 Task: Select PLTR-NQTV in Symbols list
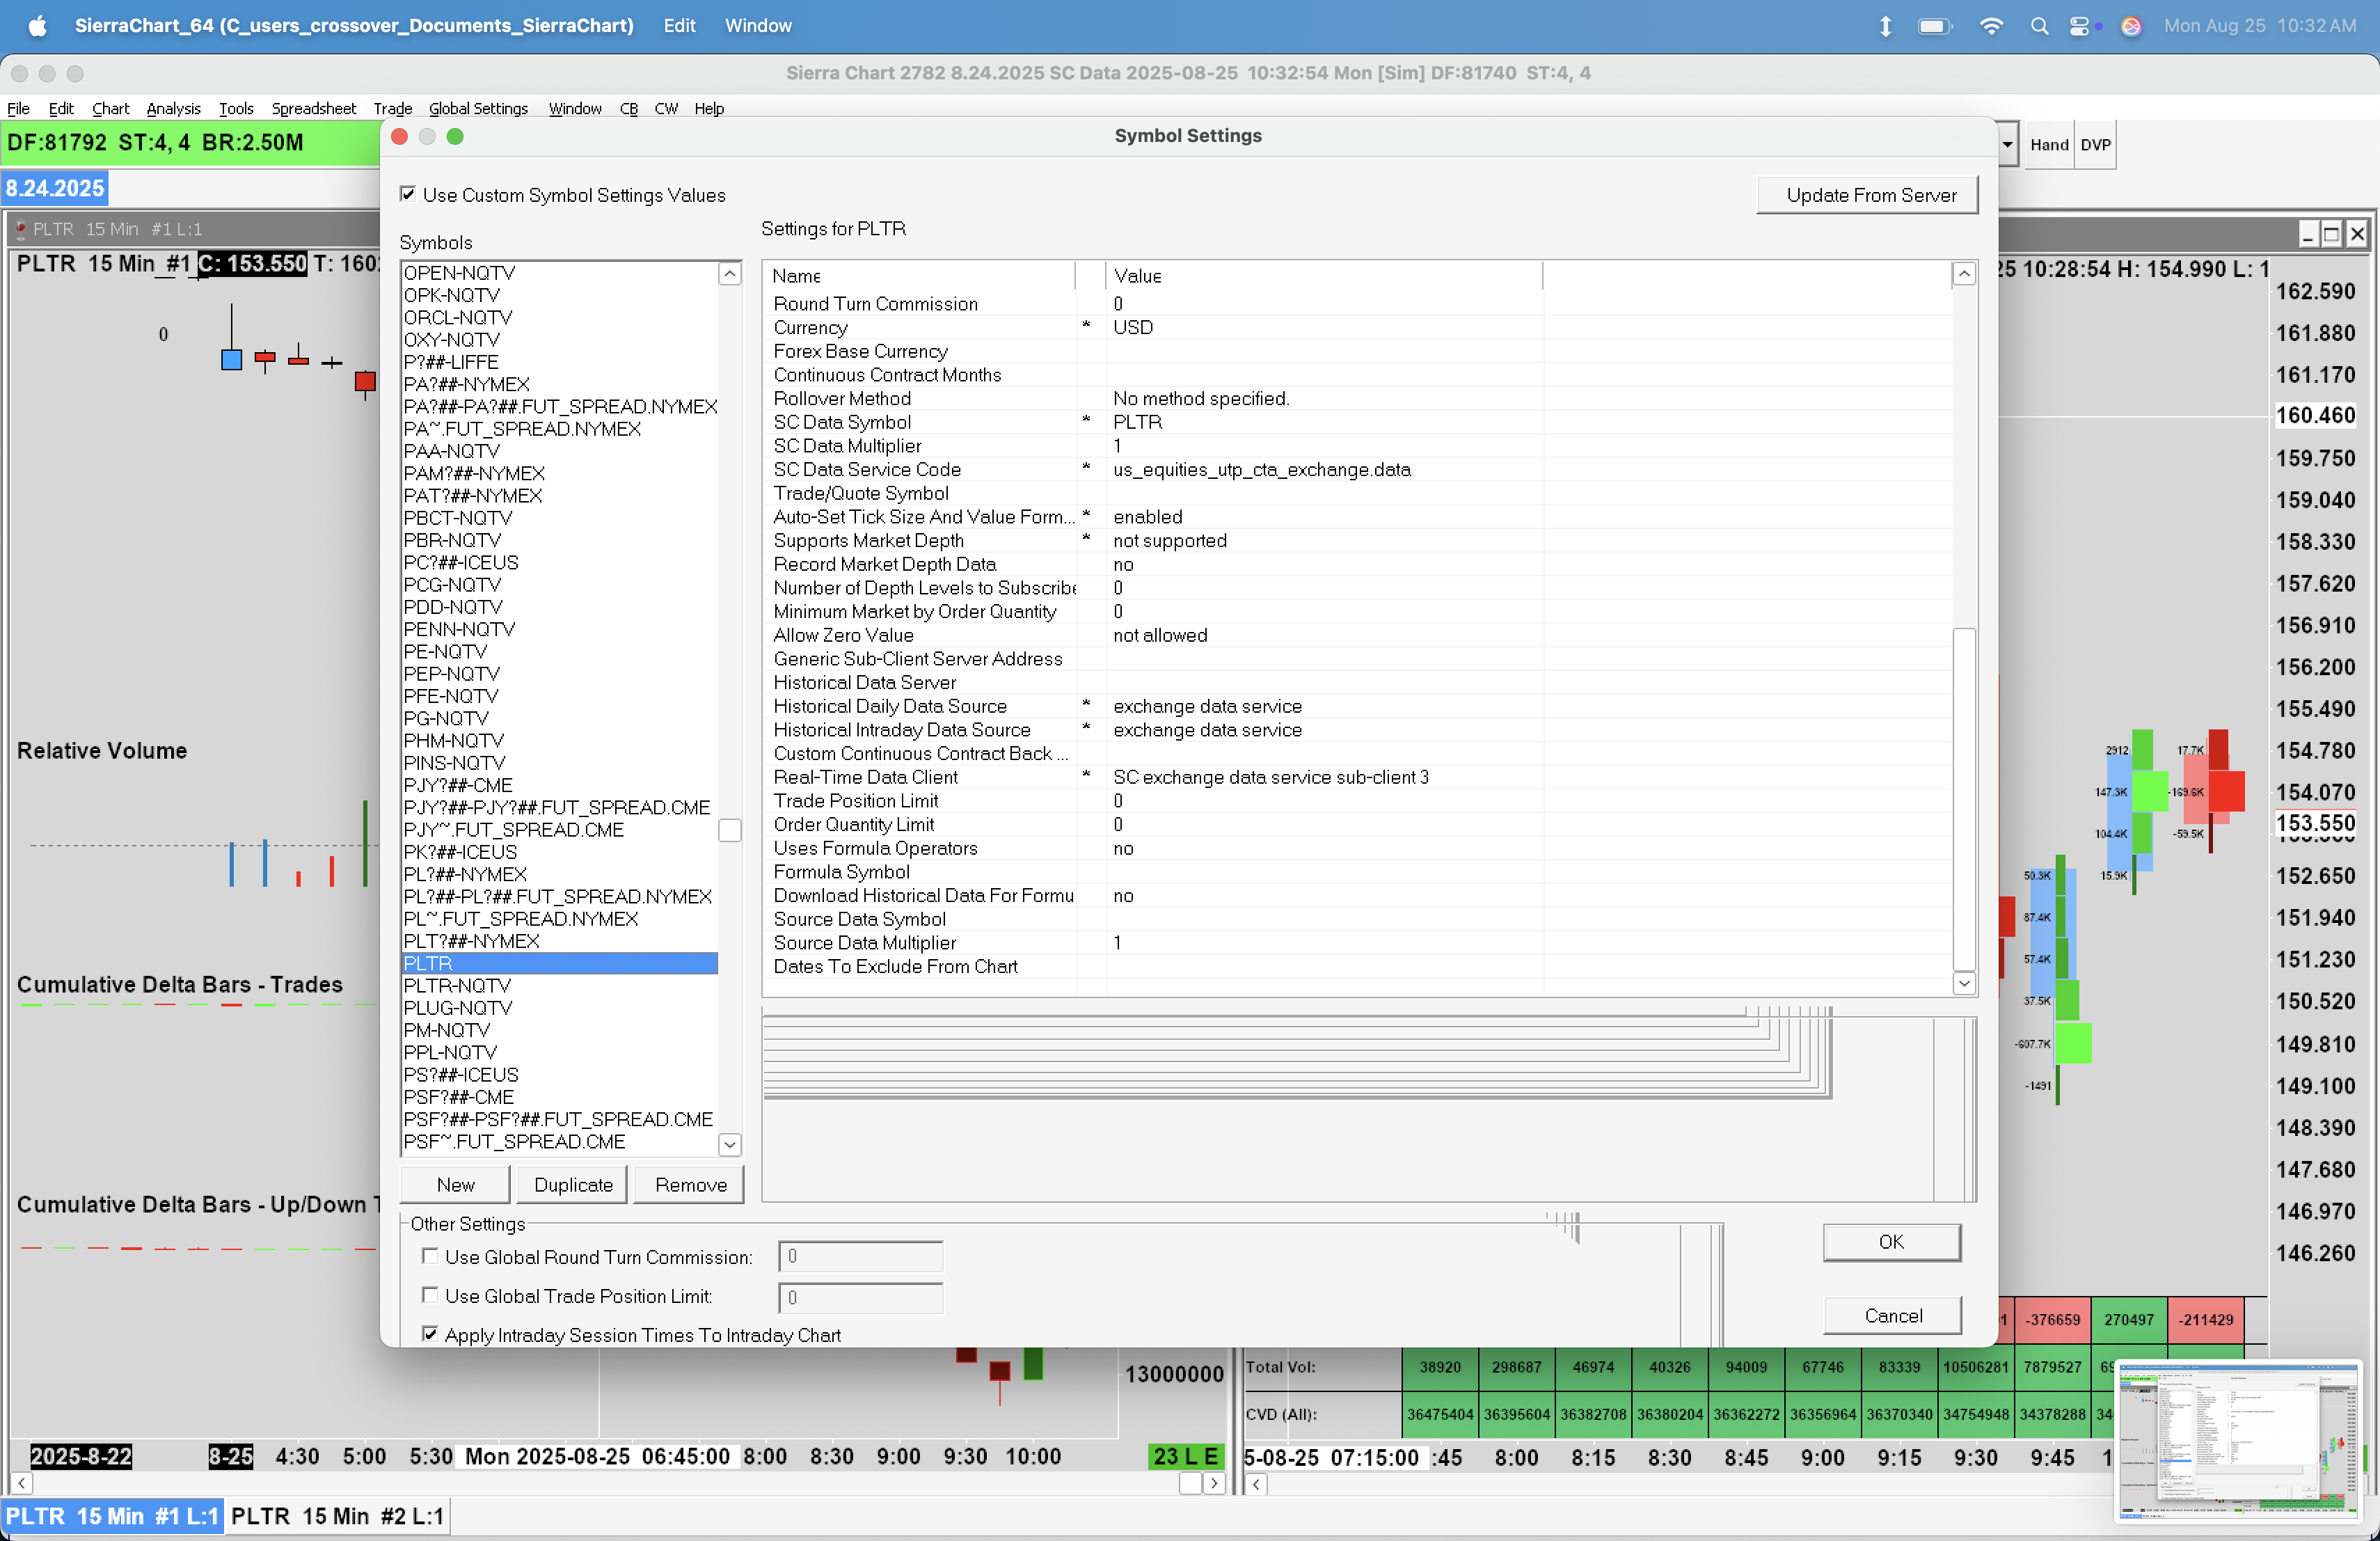(x=457, y=985)
